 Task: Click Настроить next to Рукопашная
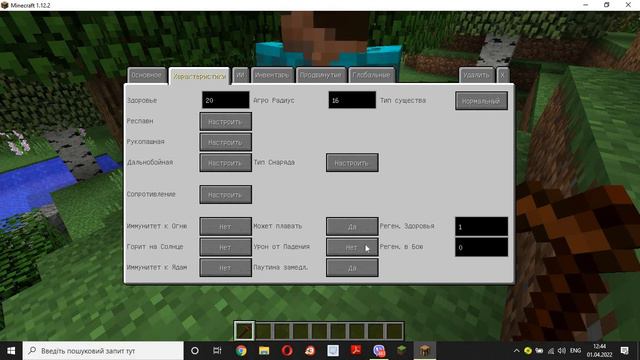tap(225, 142)
